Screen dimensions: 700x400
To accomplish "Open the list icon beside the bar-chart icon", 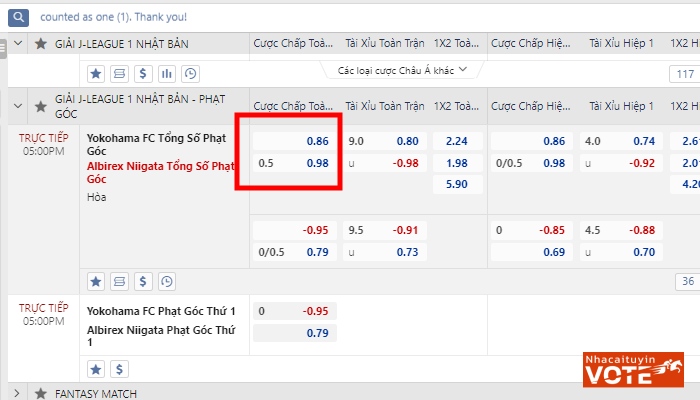I will coord(119,74).
